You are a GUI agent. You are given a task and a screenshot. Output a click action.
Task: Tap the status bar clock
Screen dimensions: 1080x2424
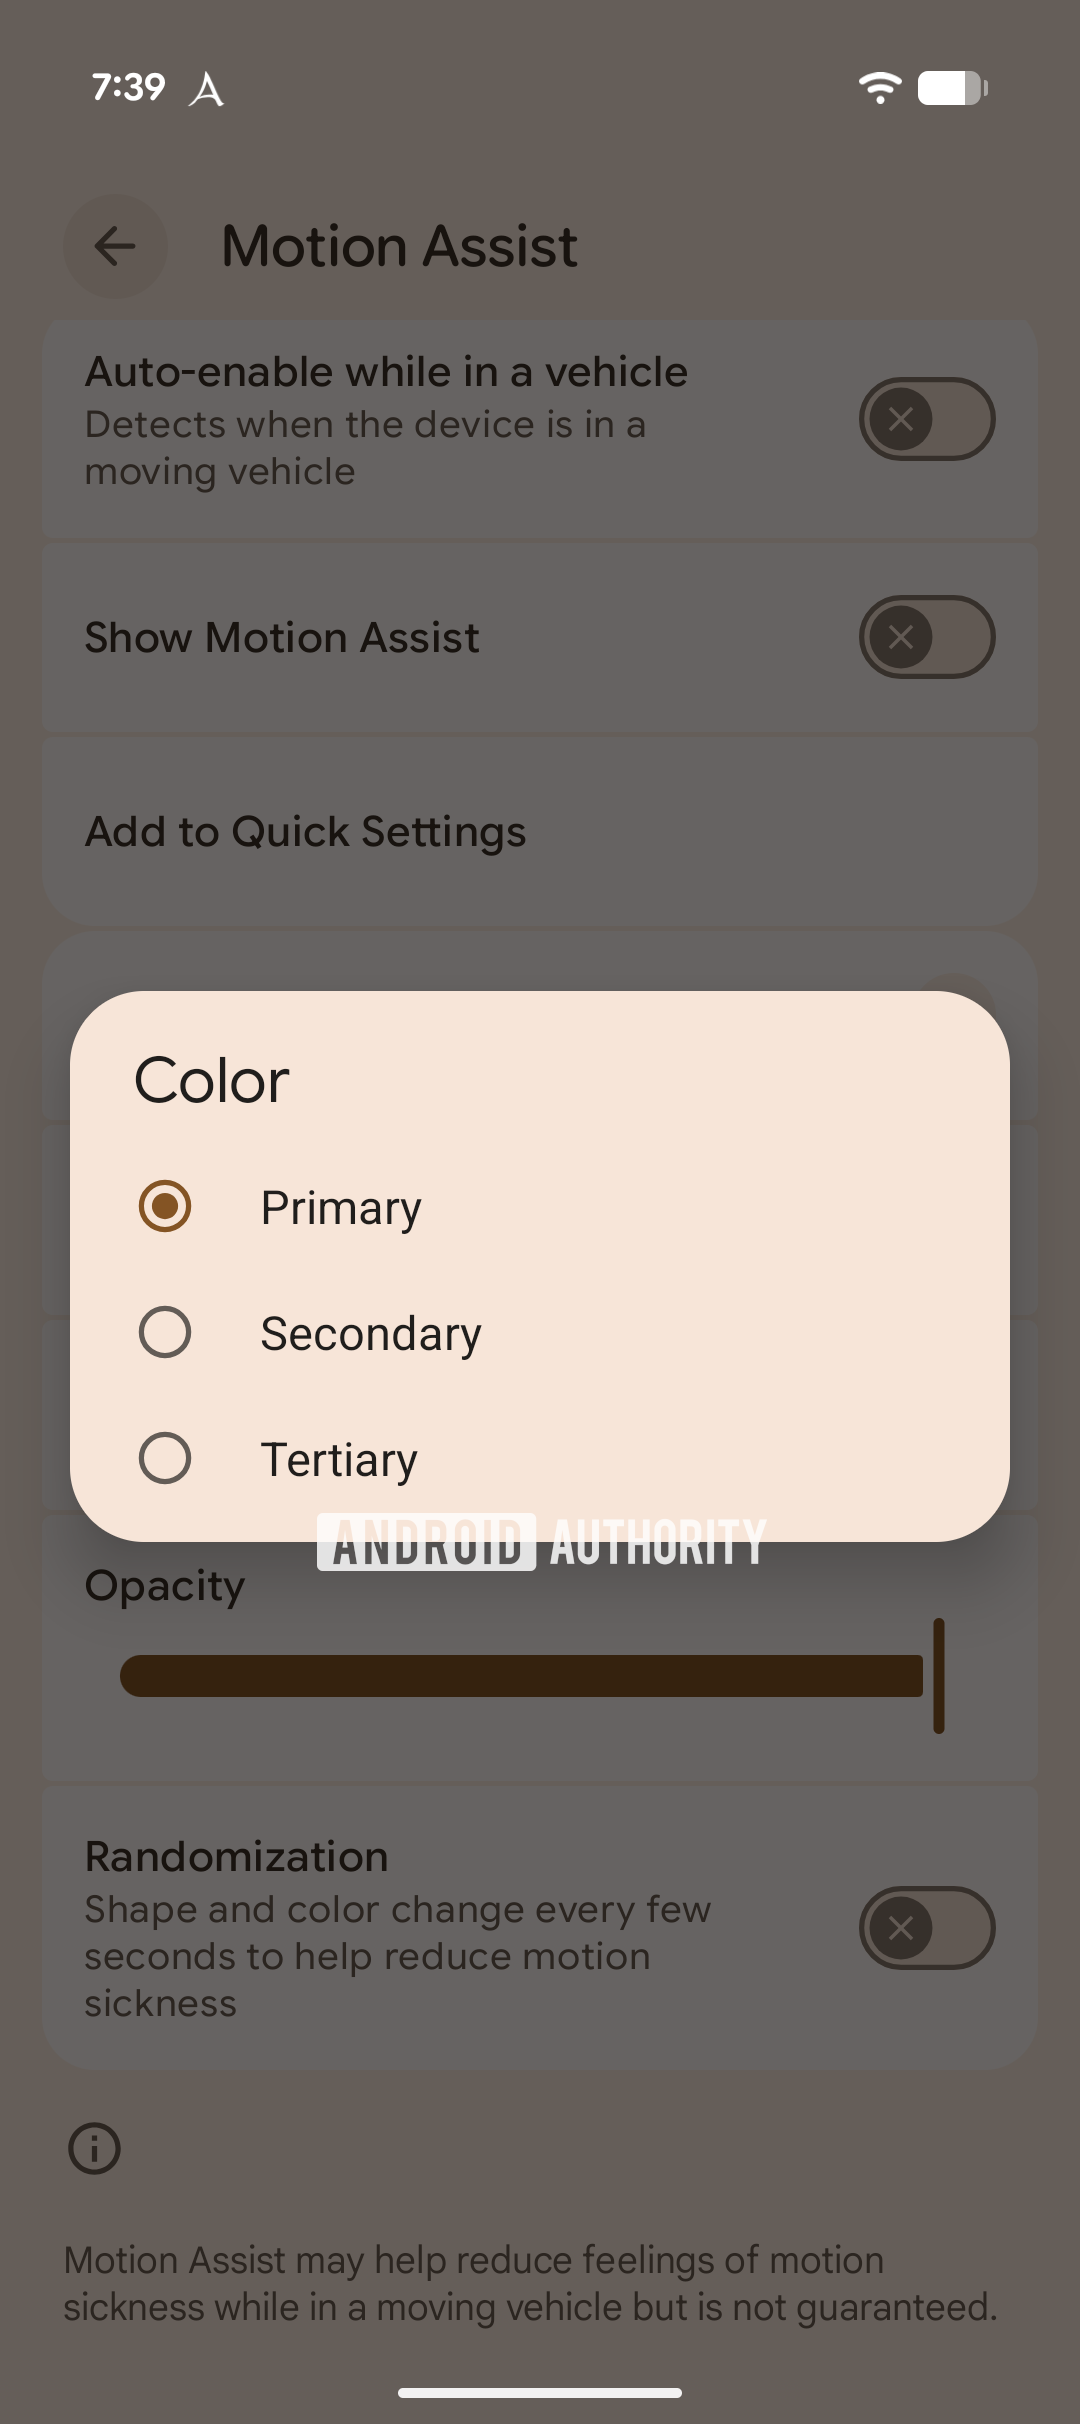(x=128, y=87)
